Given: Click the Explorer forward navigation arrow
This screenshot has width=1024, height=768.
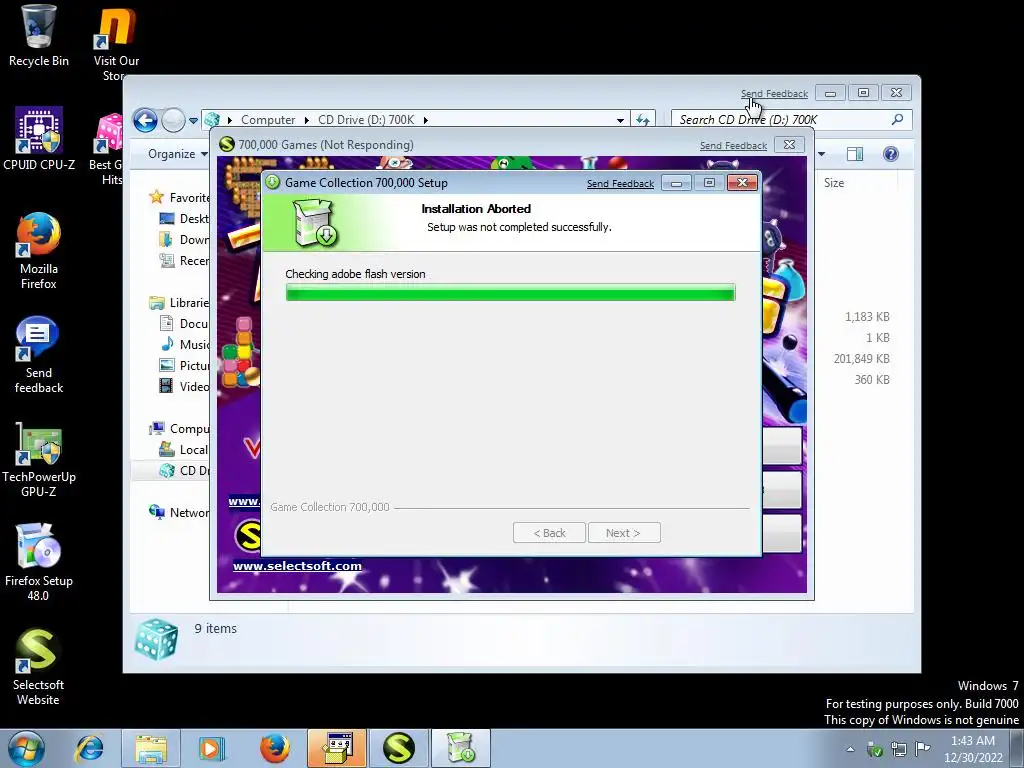Looking at the screenshot, I should (x=173, y=120).
